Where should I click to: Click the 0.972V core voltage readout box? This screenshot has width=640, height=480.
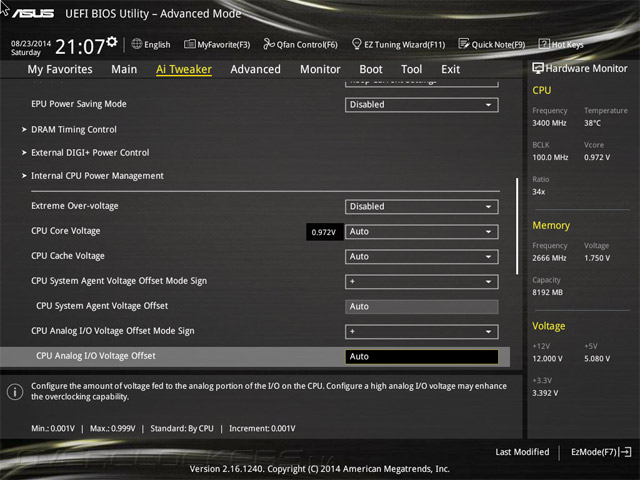point(324,232)
